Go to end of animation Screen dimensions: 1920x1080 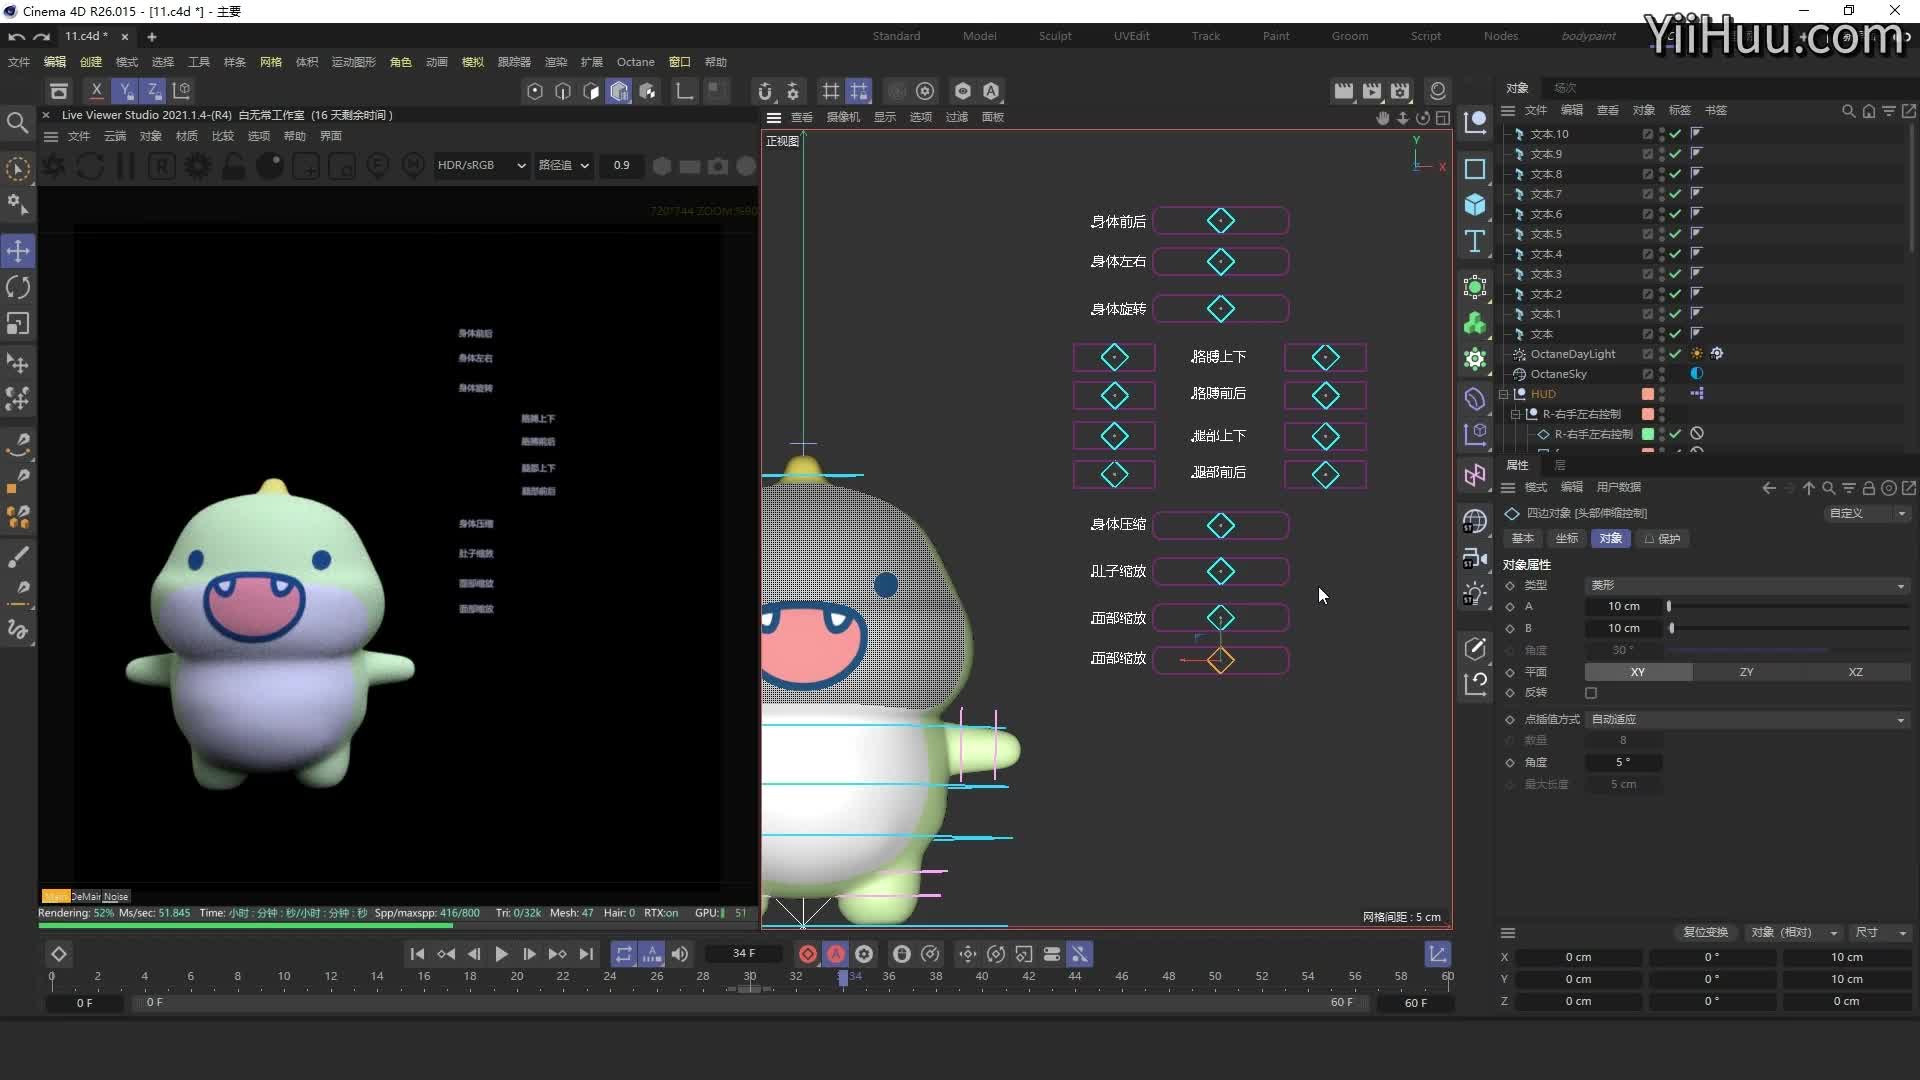coord(586,954)
